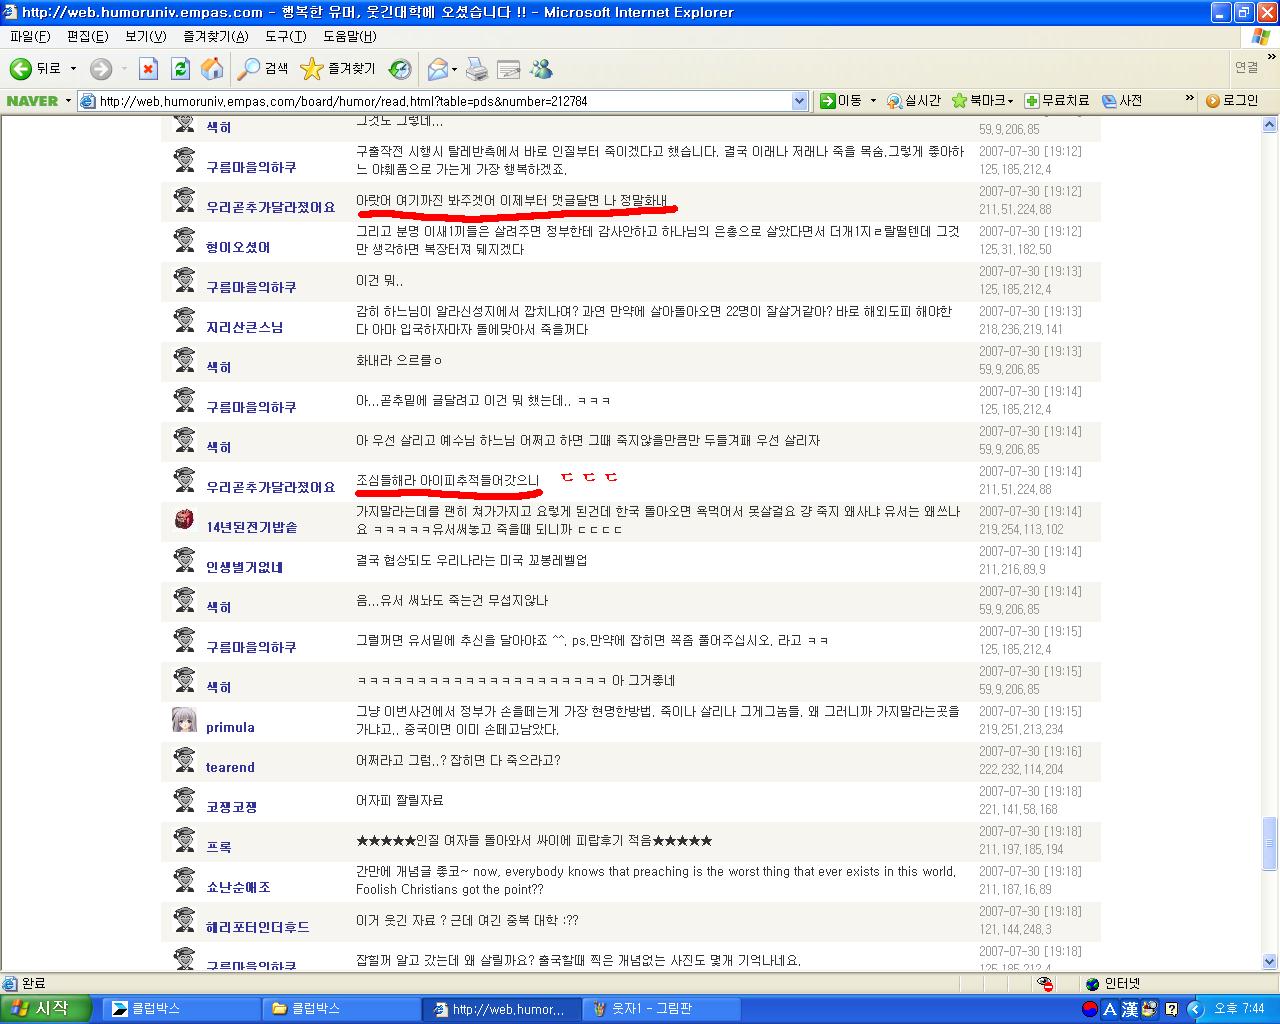Open the 북마크 dropdown in Naver toolbar
Image resolution: width=1280 pixels, height=1024 pixels.
(983, 101)
